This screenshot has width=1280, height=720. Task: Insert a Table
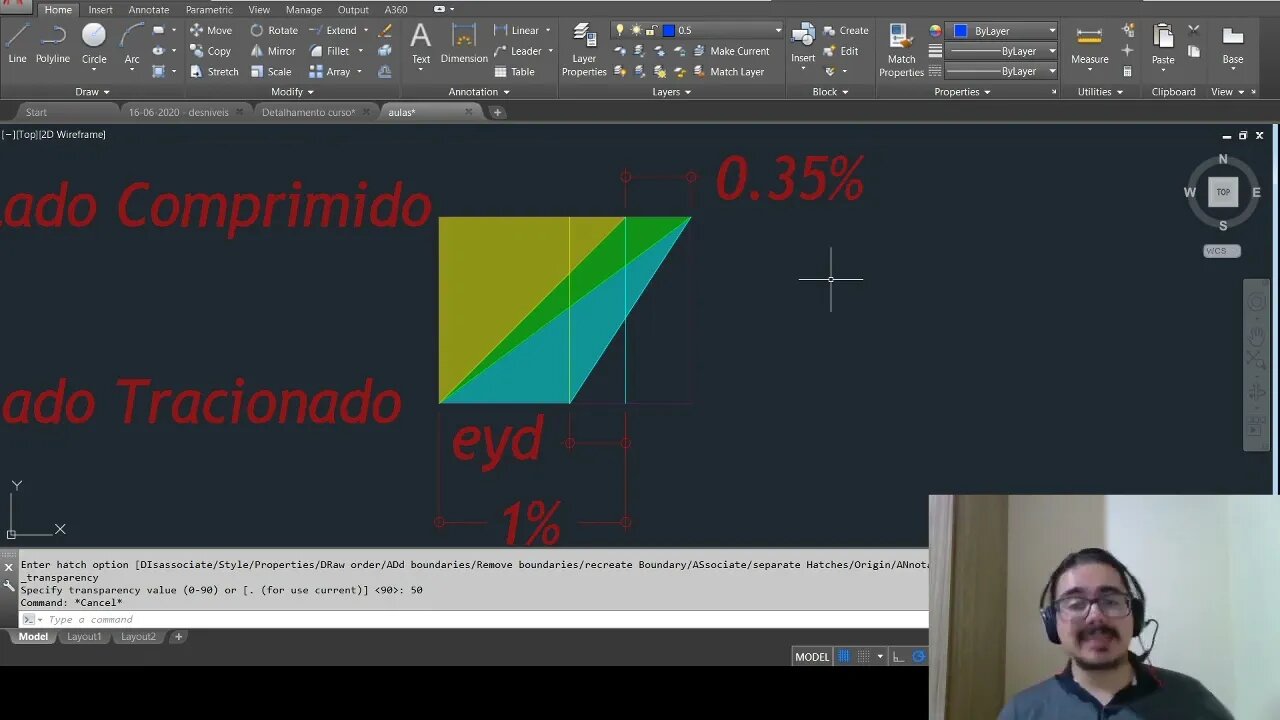[x=514, y=72]
